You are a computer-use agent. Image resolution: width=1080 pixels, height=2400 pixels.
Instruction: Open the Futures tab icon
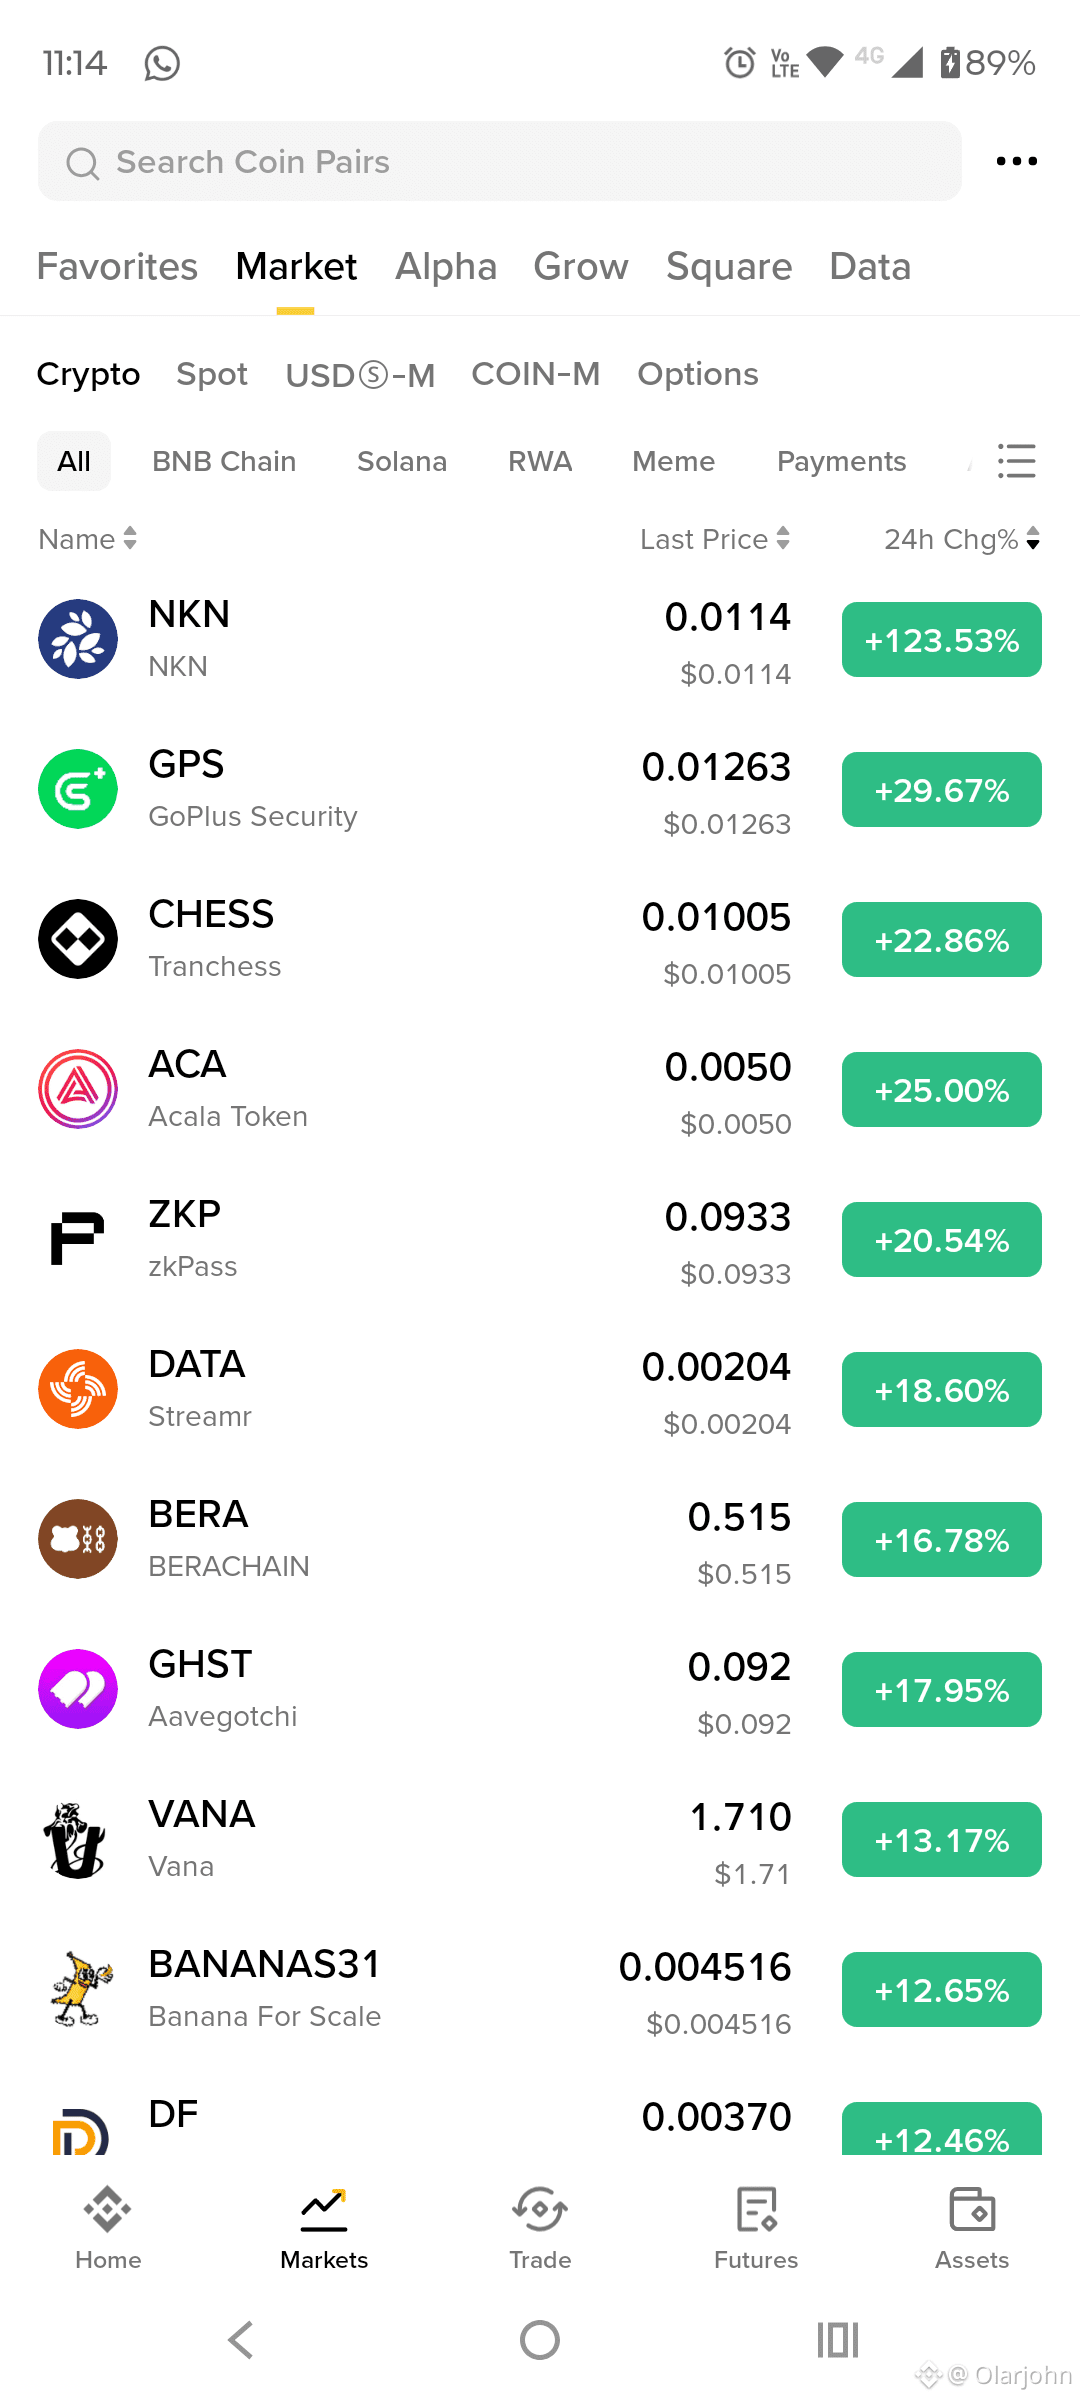756,2210
